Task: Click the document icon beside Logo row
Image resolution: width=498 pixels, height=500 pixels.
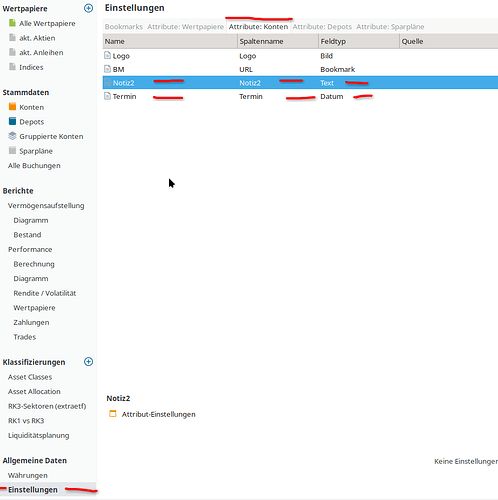Action: (x=107, y=55)
